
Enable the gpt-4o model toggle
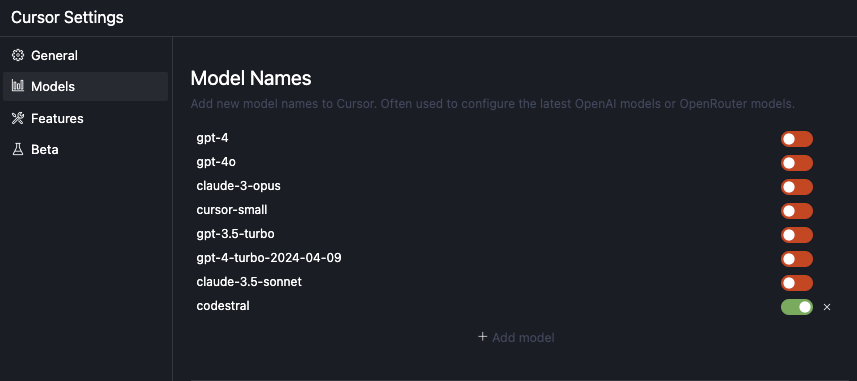797,163
